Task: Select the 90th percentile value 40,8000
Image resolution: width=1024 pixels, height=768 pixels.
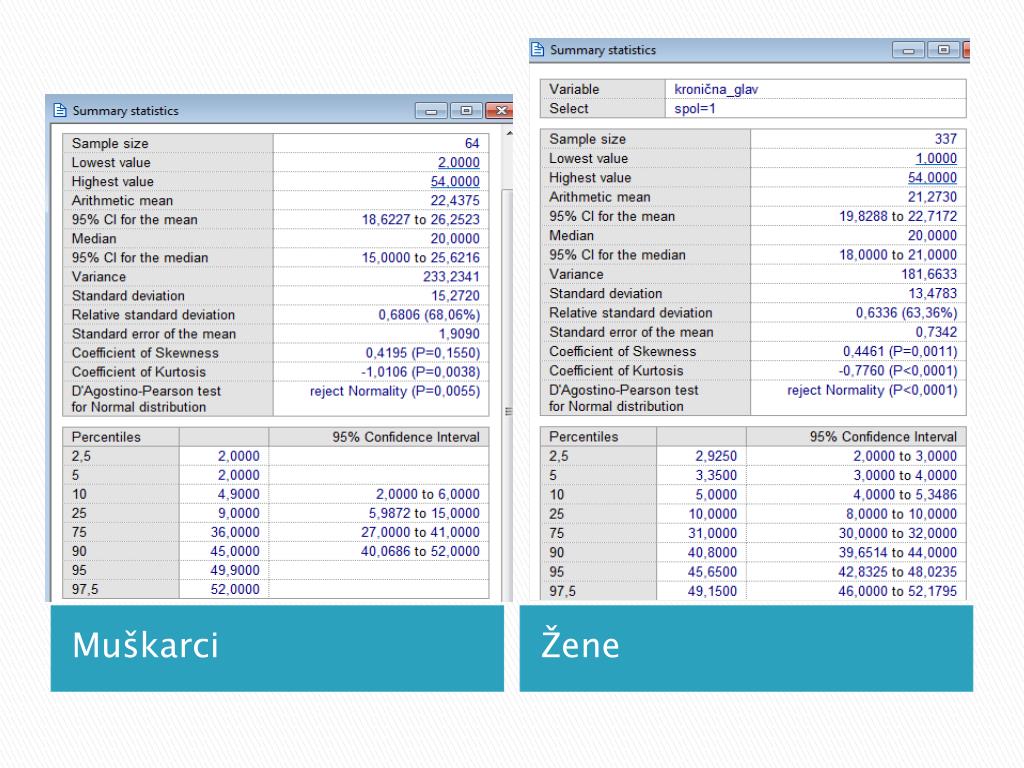Action: point(712,552)
